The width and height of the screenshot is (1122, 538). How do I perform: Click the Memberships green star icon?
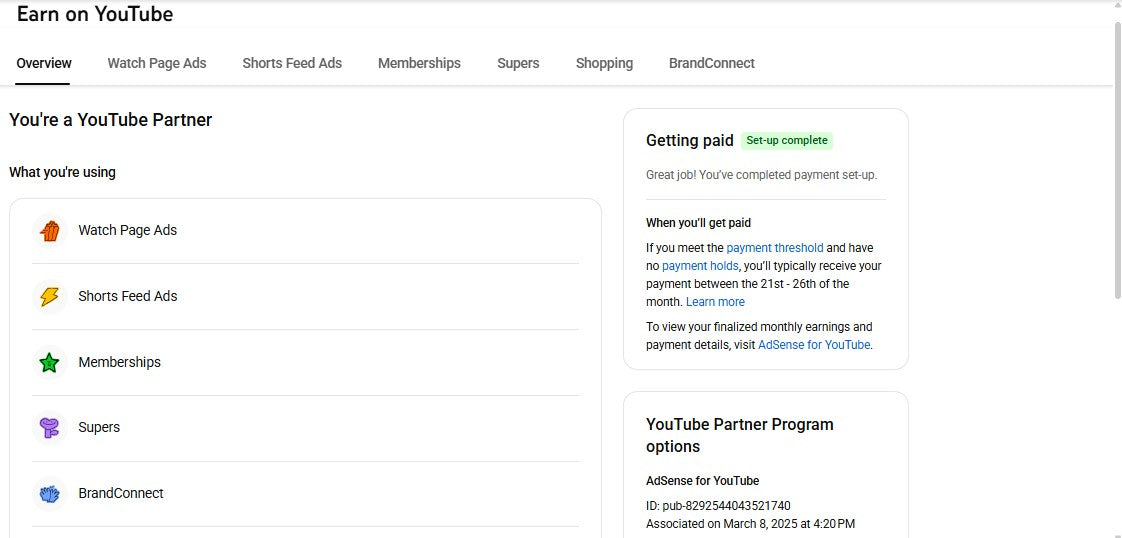[x=49, y=363]
